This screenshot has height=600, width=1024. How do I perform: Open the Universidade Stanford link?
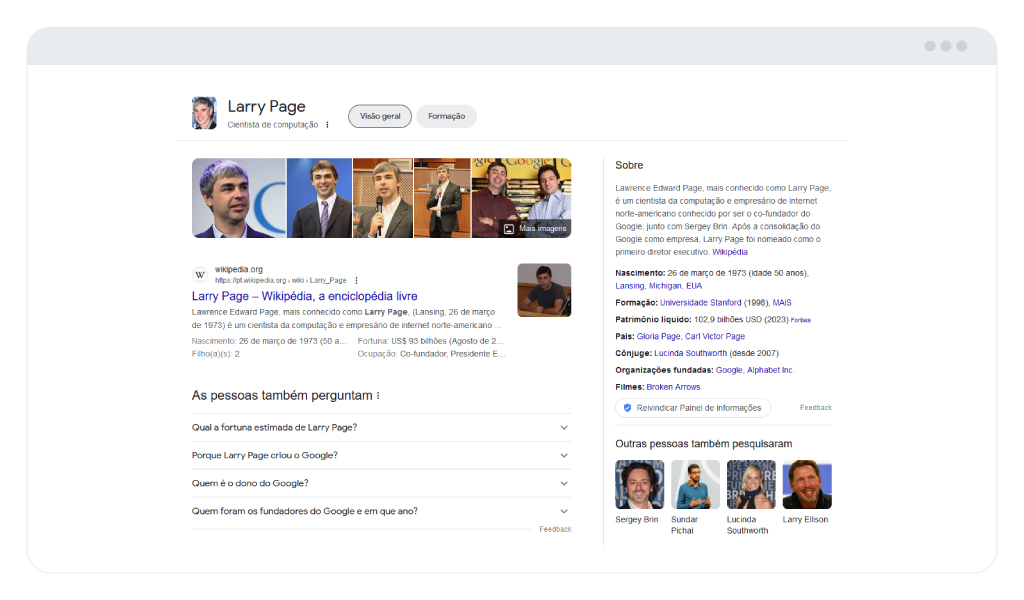[700, 303]
